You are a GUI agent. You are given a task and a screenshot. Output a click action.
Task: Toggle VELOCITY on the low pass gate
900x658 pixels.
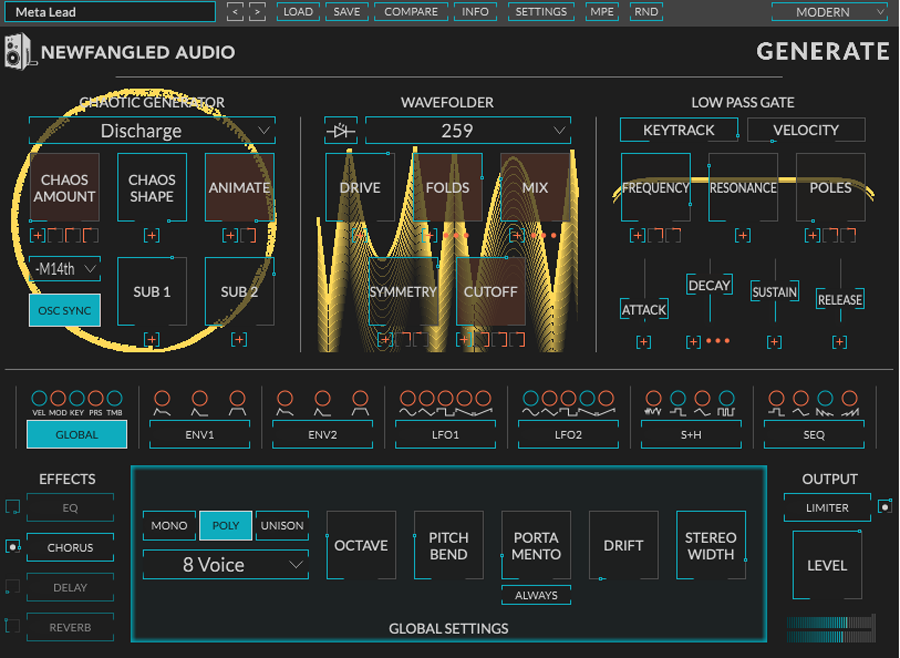pyautogui.click(x=806, y=130)
